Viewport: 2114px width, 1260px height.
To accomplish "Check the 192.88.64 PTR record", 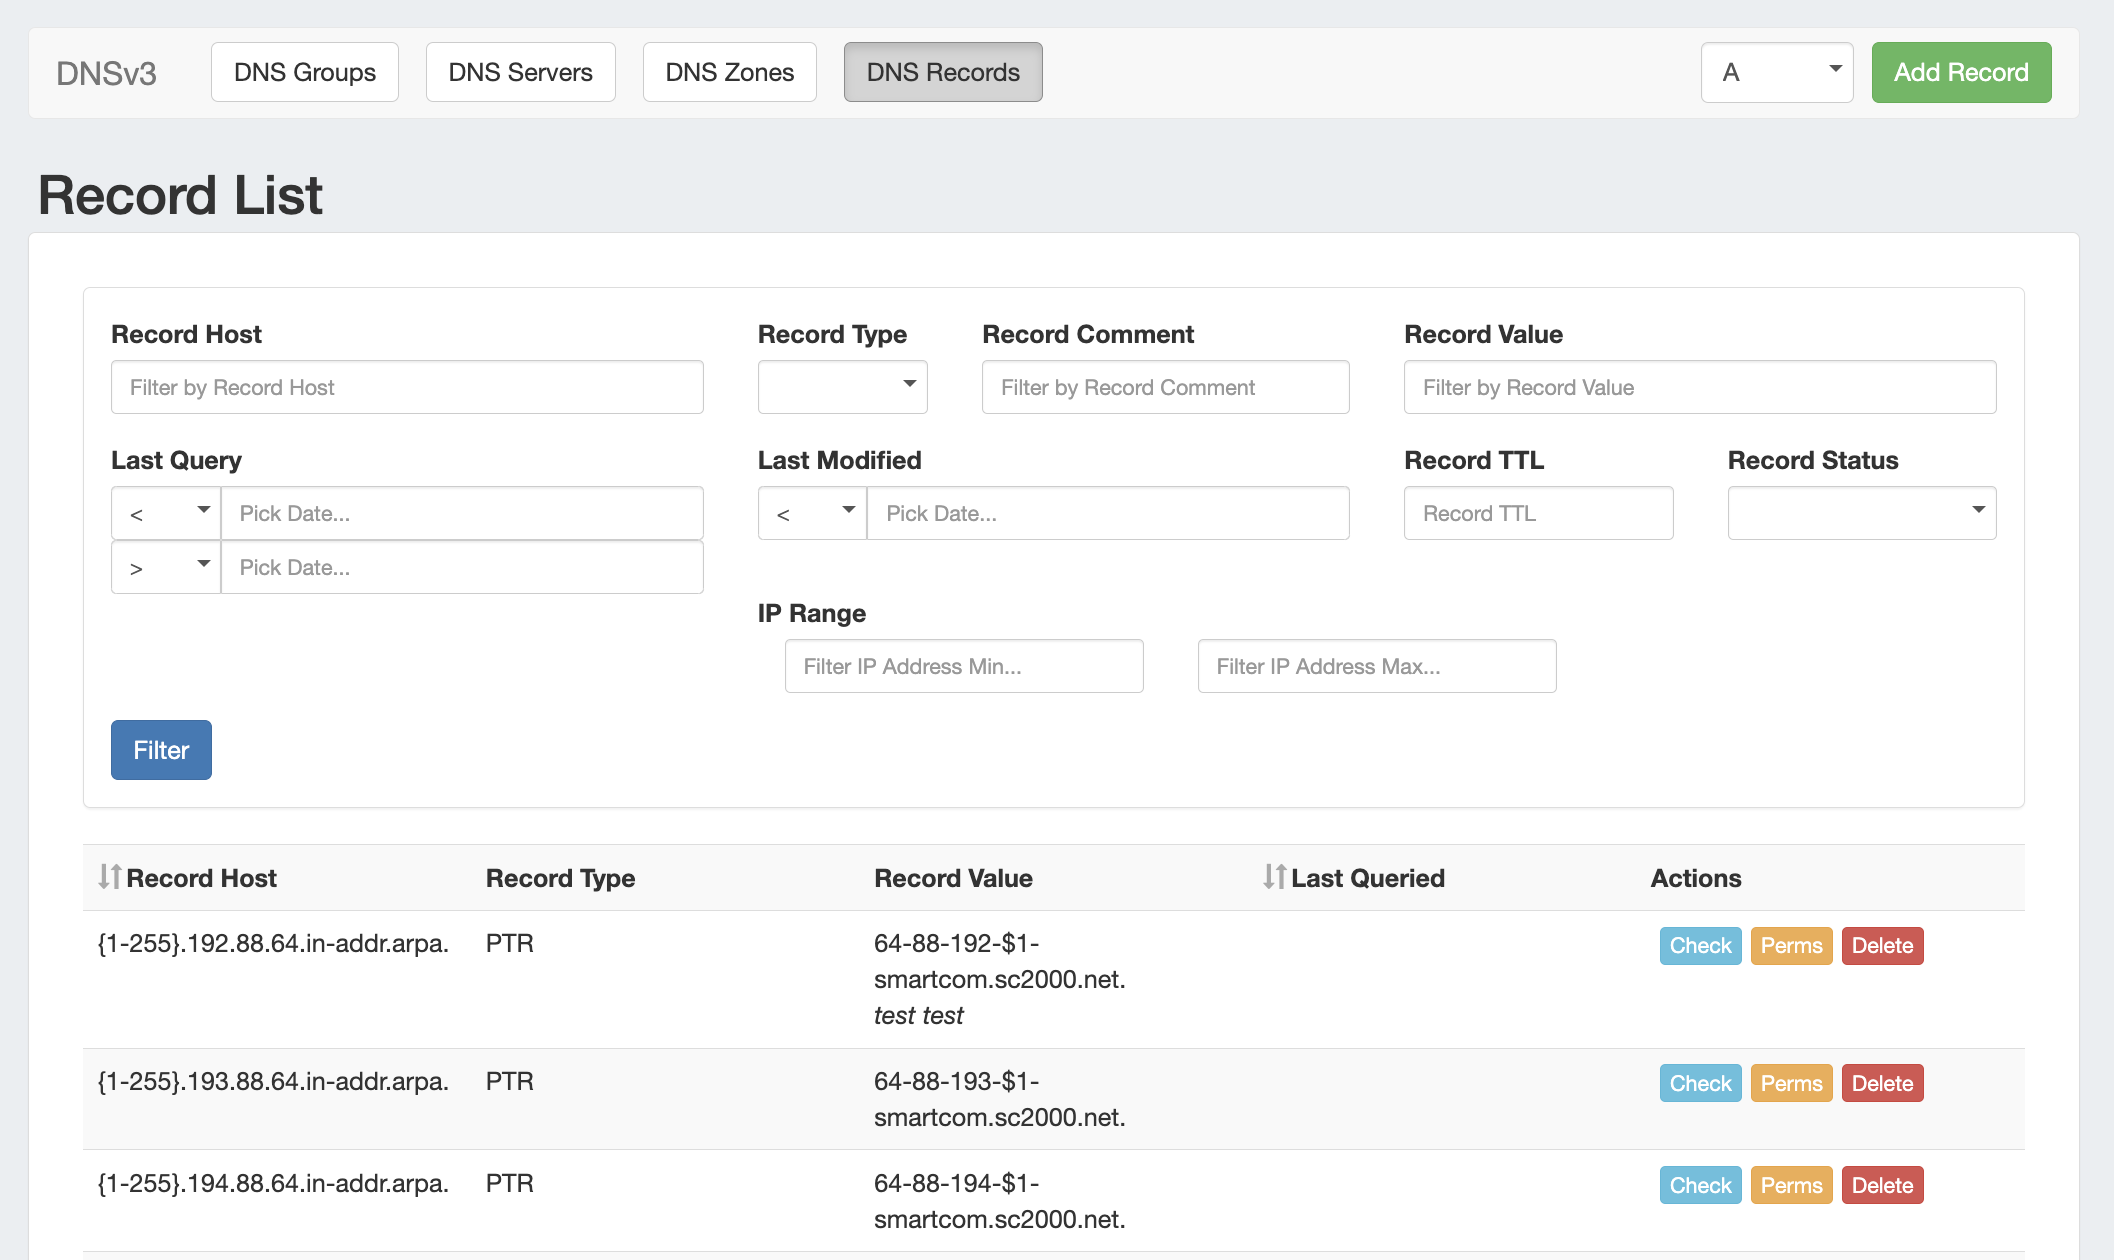I will [x=1700, y=945].
